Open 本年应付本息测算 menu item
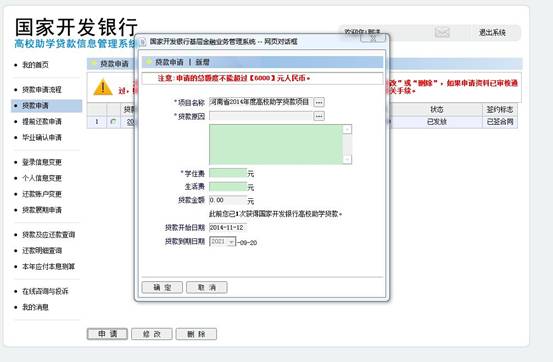This screenshot has height=362, width=553. pyautogui.click(x=49, y=266)
